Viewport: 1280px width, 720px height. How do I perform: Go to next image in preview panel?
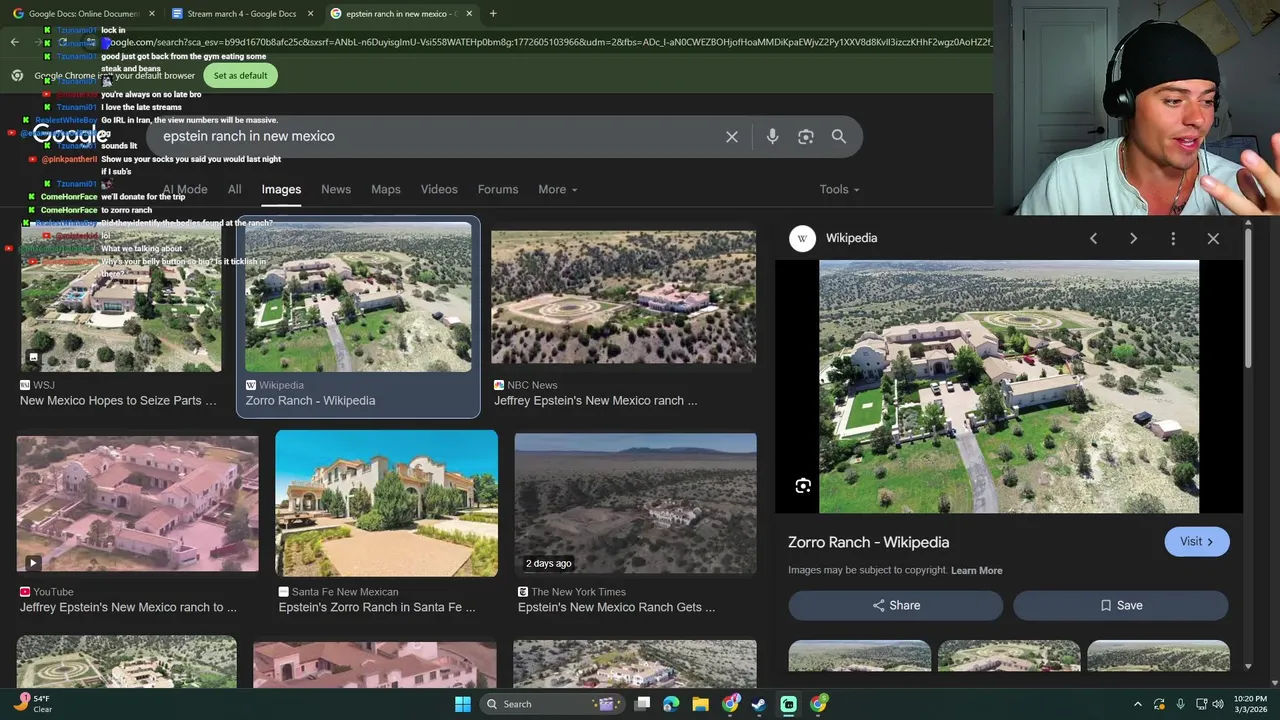1133,239
